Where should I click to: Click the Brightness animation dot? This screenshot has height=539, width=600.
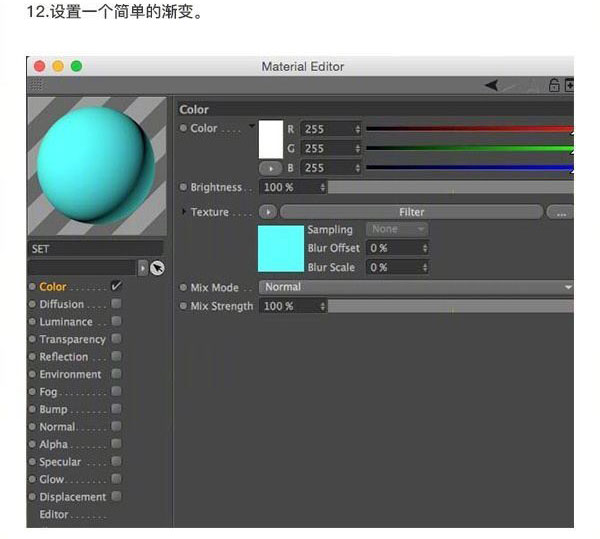point(183,187)
